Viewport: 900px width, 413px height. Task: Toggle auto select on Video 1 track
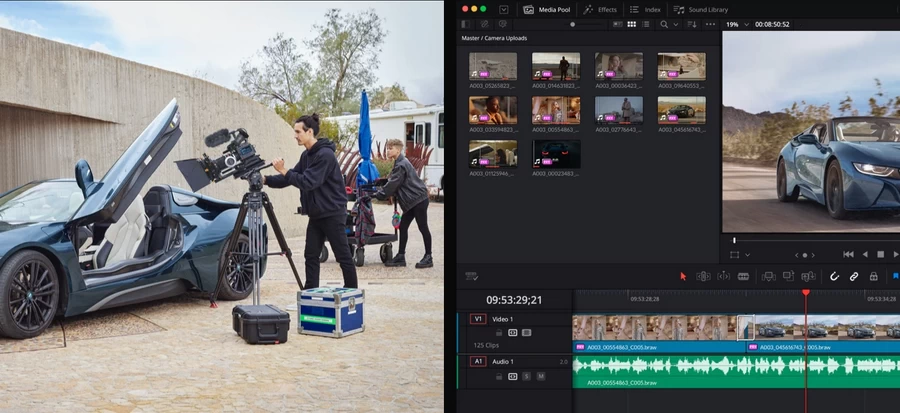[513, 333]
